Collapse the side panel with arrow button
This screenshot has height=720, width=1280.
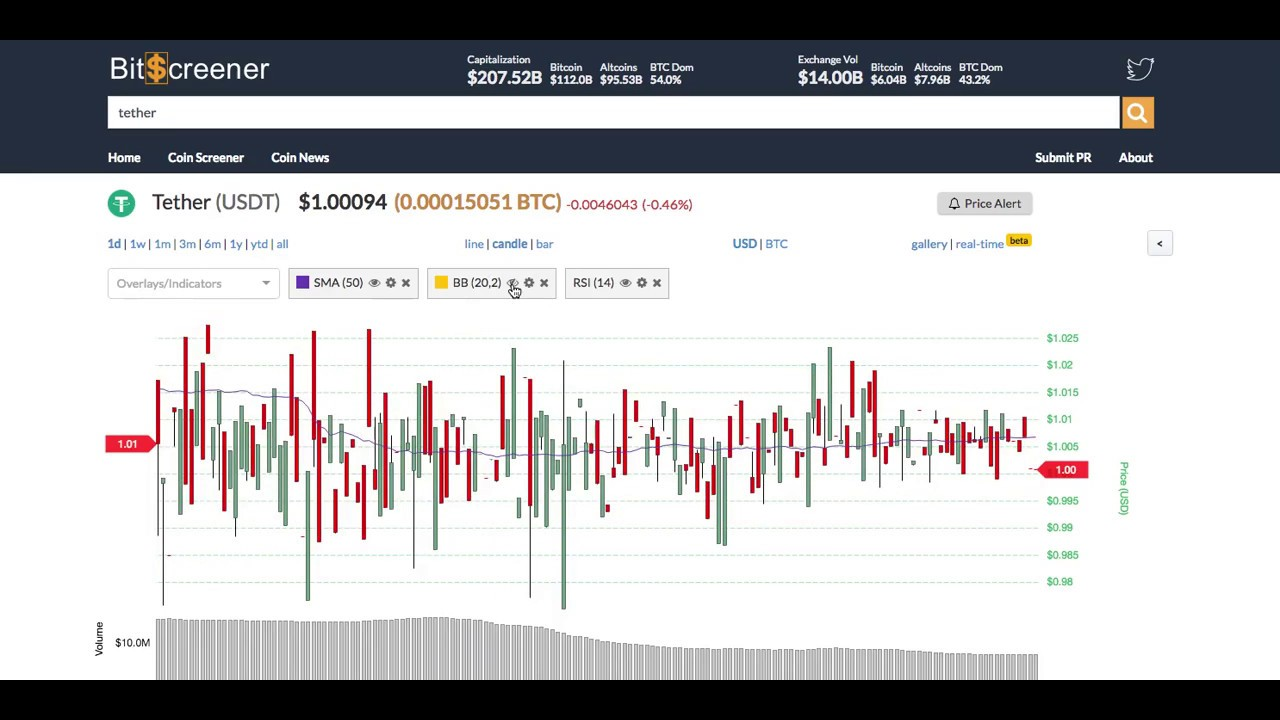pyautogui.click(x=1160, y=244)
